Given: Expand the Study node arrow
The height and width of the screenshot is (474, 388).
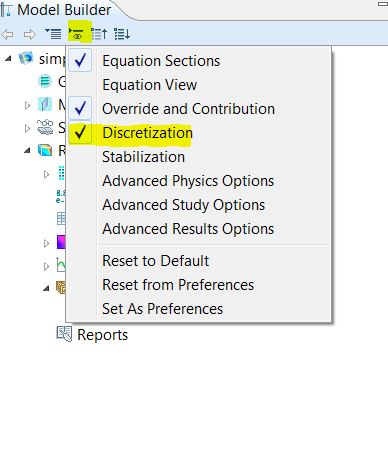Looking at the screenshot, I should (27, 128).
